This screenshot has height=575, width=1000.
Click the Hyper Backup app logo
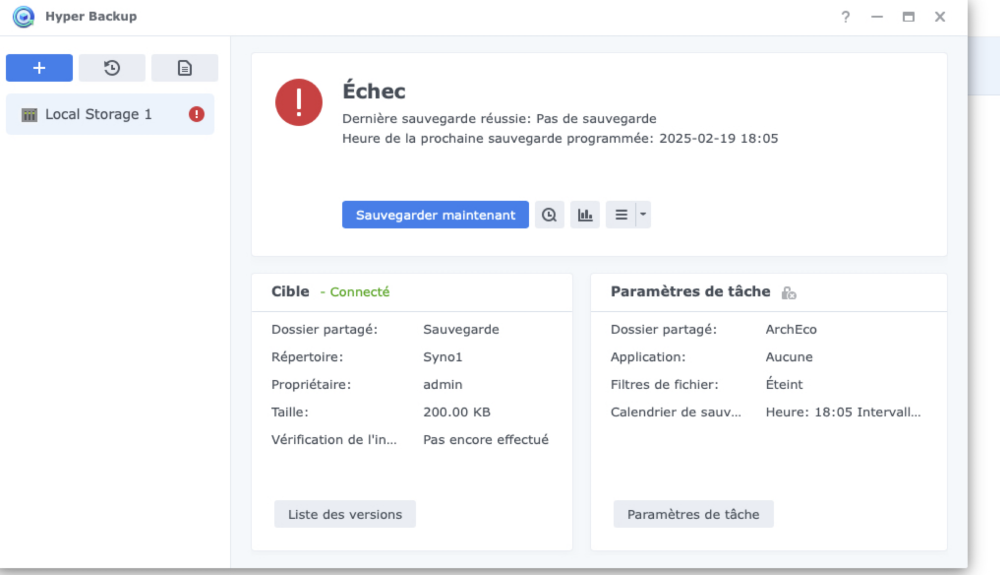click(x=24, y=17)
